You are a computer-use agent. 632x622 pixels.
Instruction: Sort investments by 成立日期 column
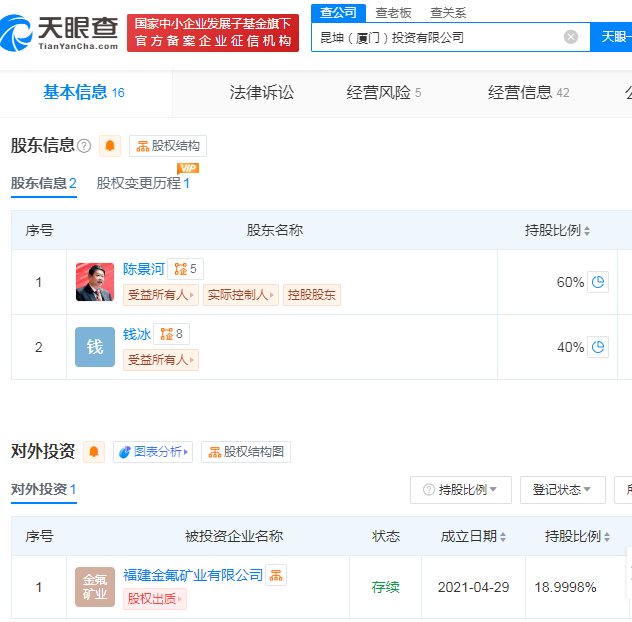tap(473, 537)
